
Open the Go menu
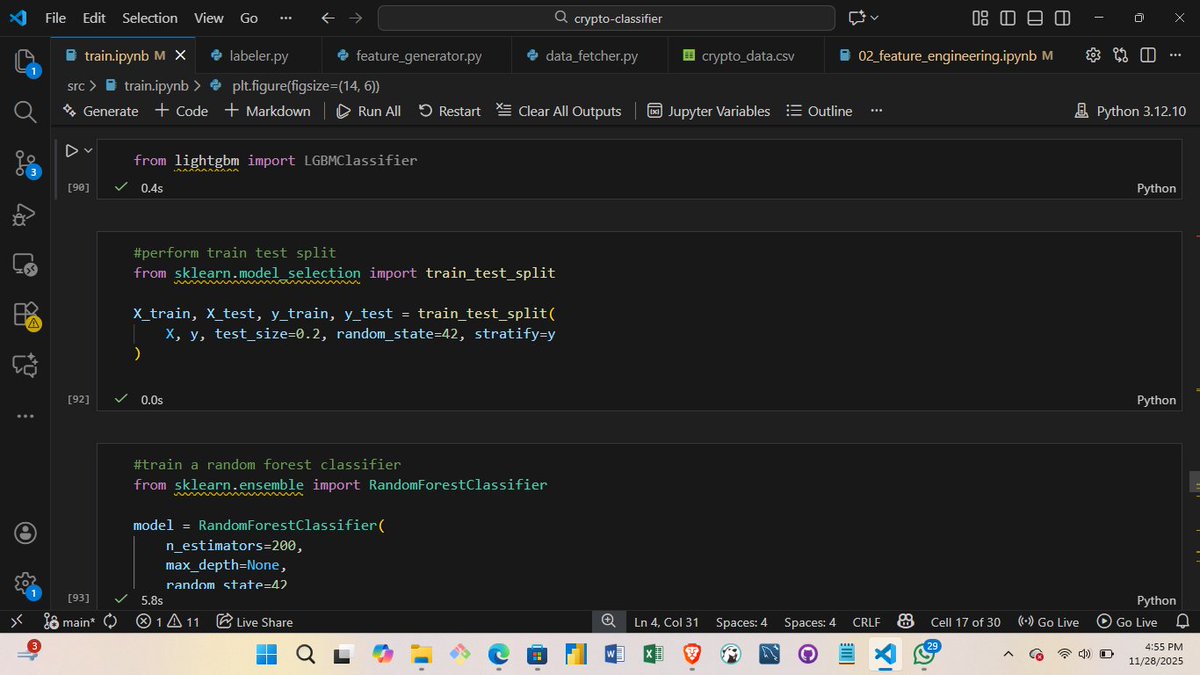pos(249,18)
